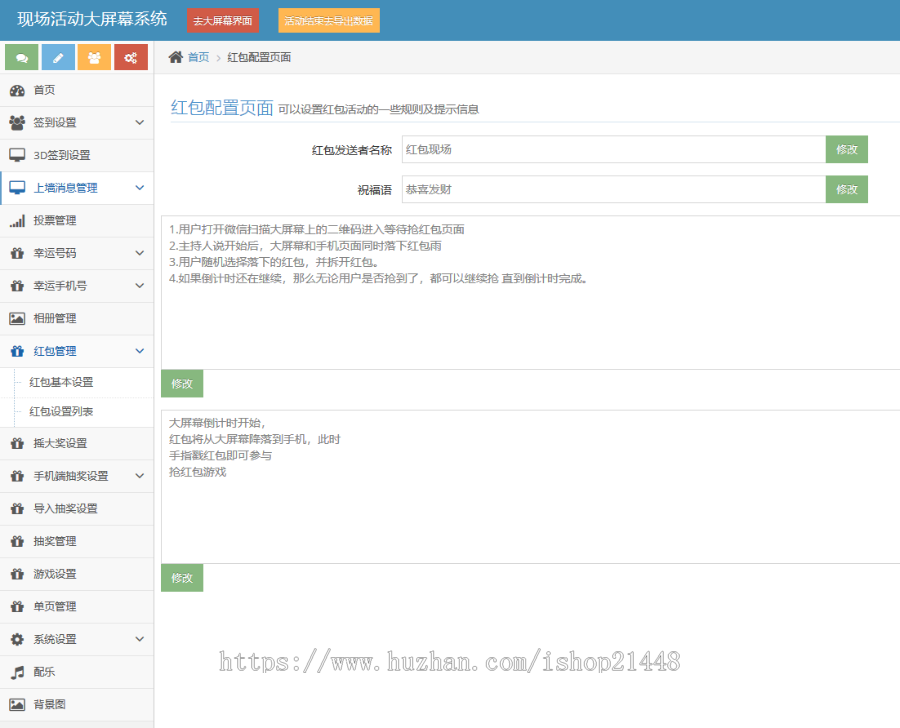Open 单页管理 in the sidebar
Image resolution: width=900 pixels, height=728 pixels.
77,607
